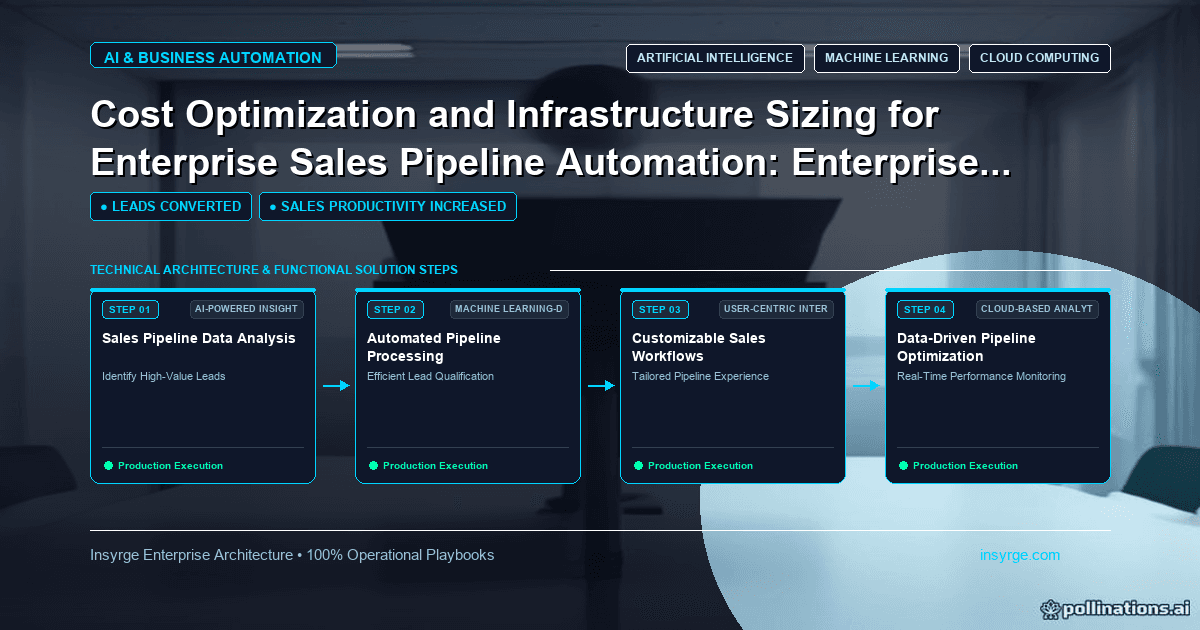This screenshot has height=630, width=1200.
Task: Click Identify High-Value Leads text
Action: click(164, 377)
